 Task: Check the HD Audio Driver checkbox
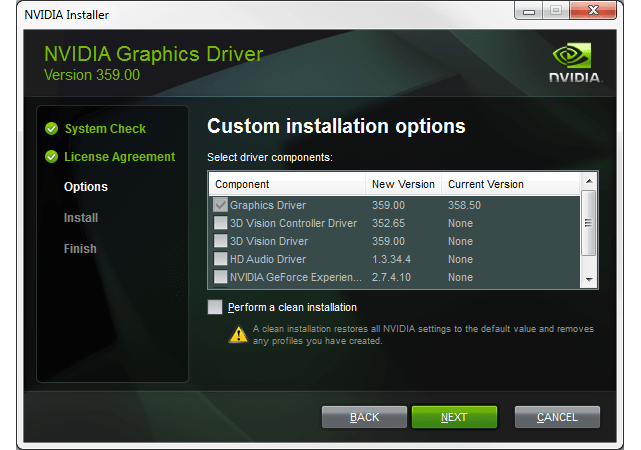220,259
